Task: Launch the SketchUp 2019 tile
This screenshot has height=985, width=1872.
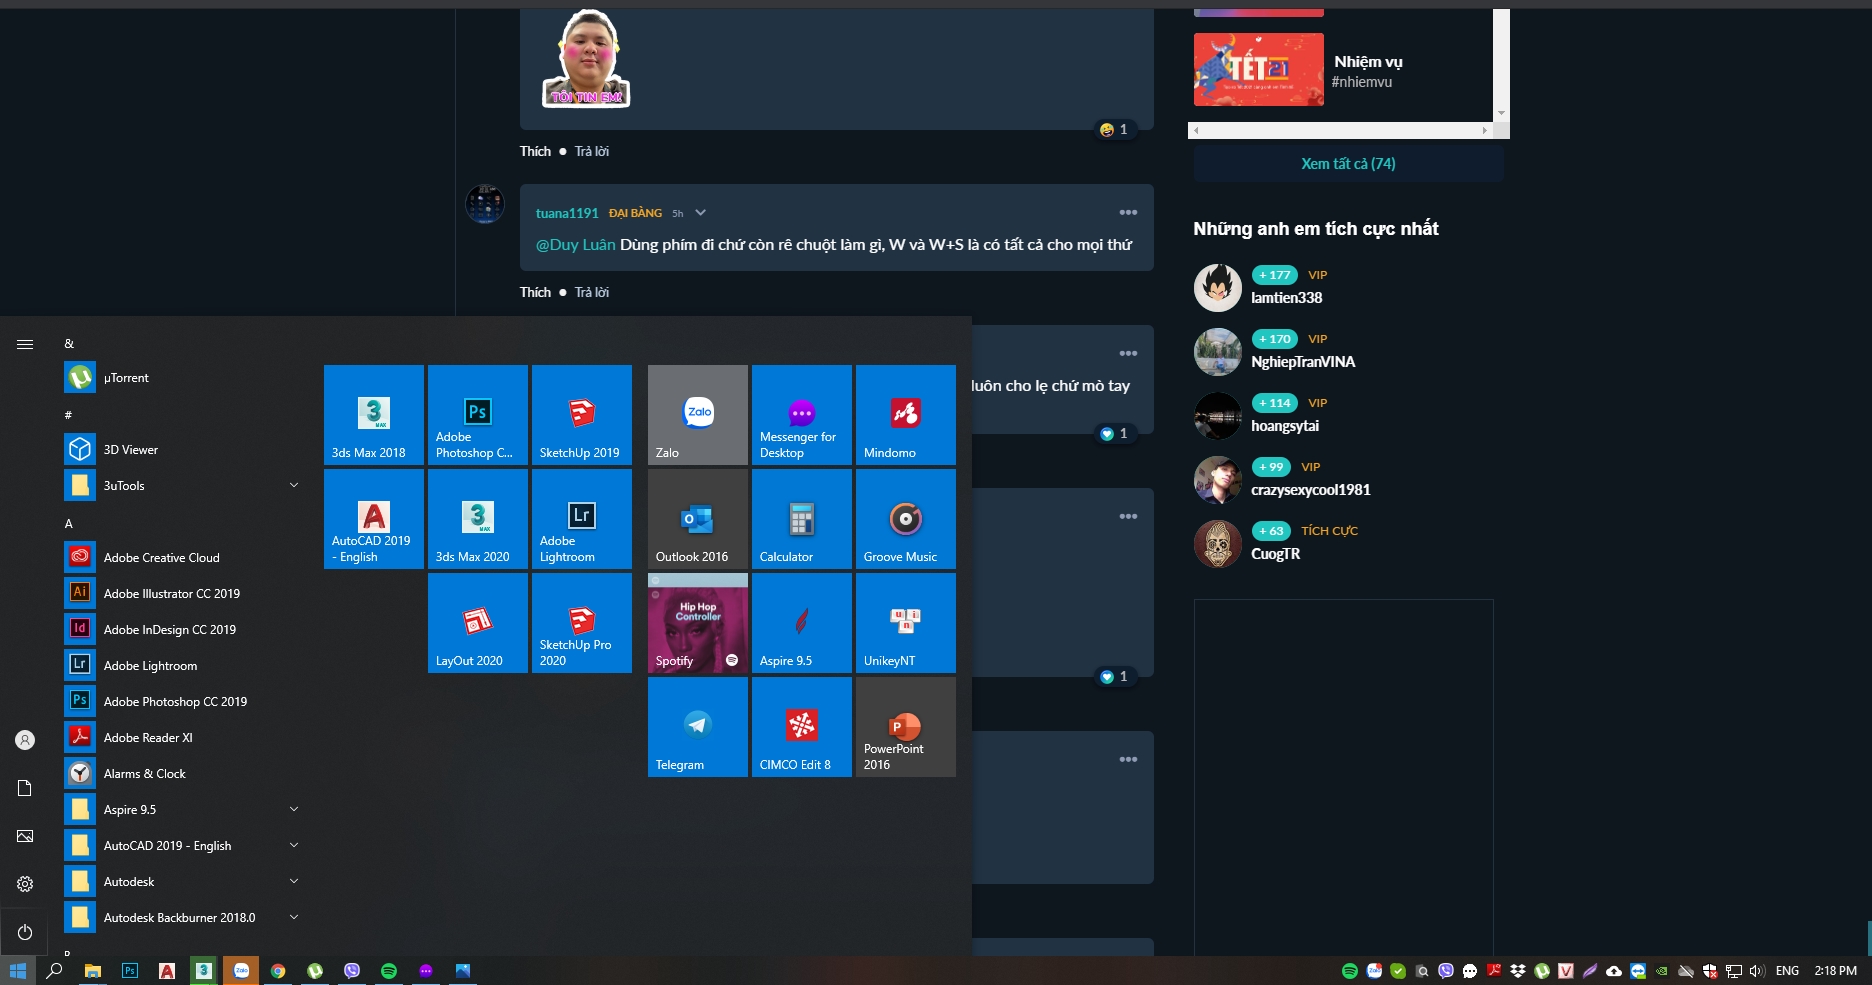Action: click(582, 415)
